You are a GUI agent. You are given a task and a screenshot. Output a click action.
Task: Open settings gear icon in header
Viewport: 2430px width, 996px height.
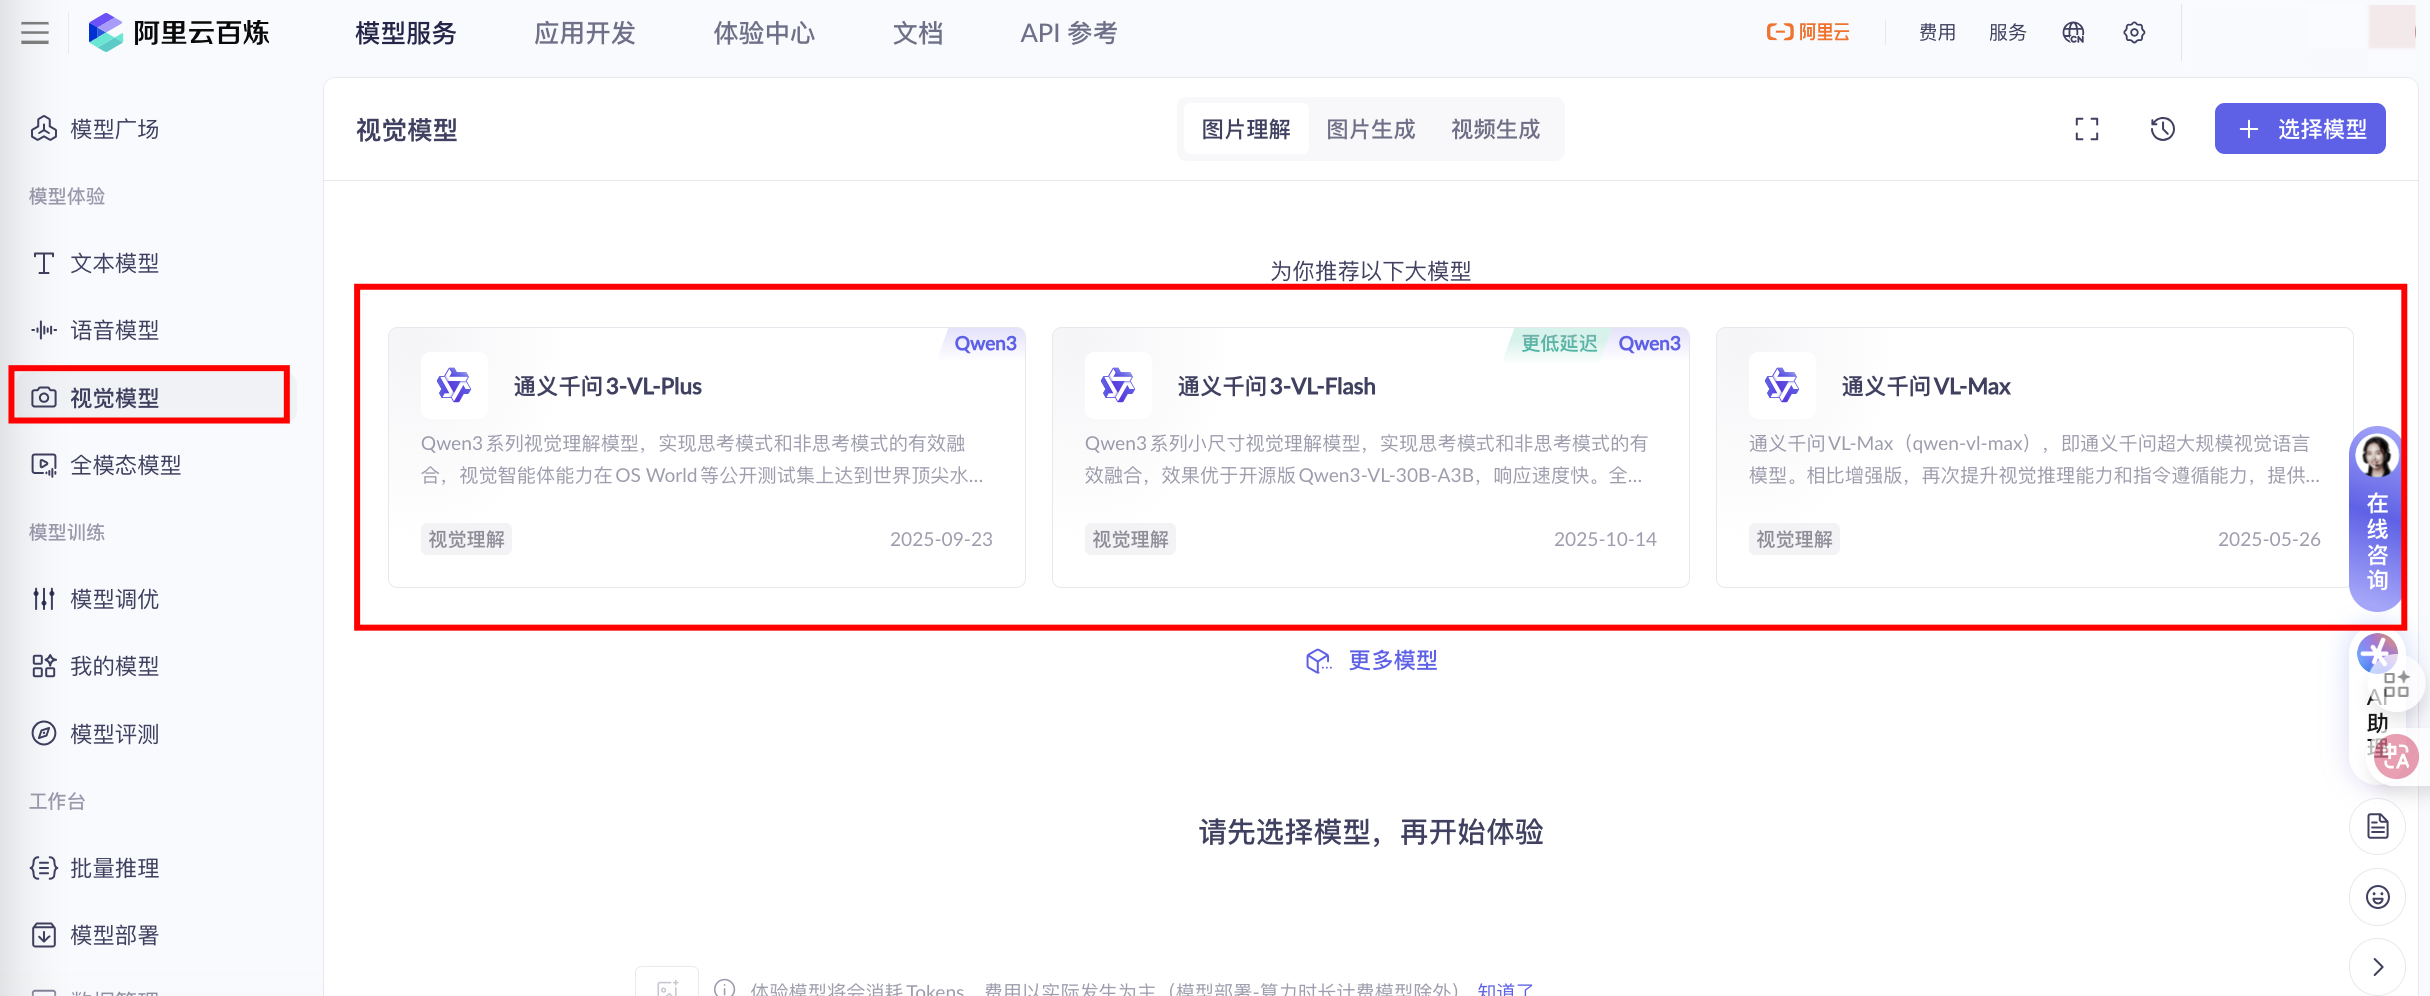(2134, 33)
